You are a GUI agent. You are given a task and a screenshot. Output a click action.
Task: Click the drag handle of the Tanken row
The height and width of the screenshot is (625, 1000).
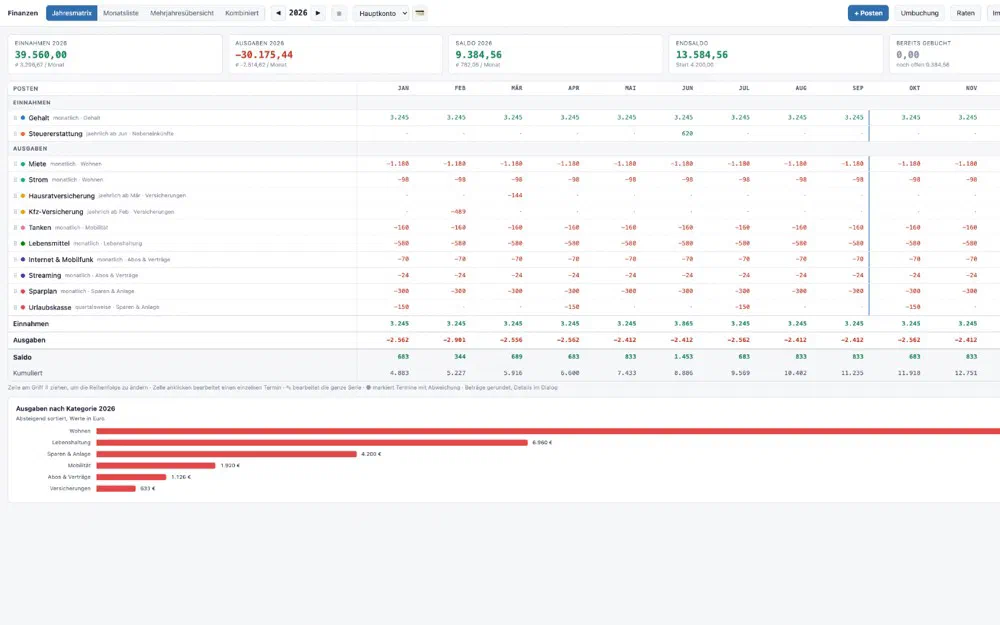click(15, 228)
